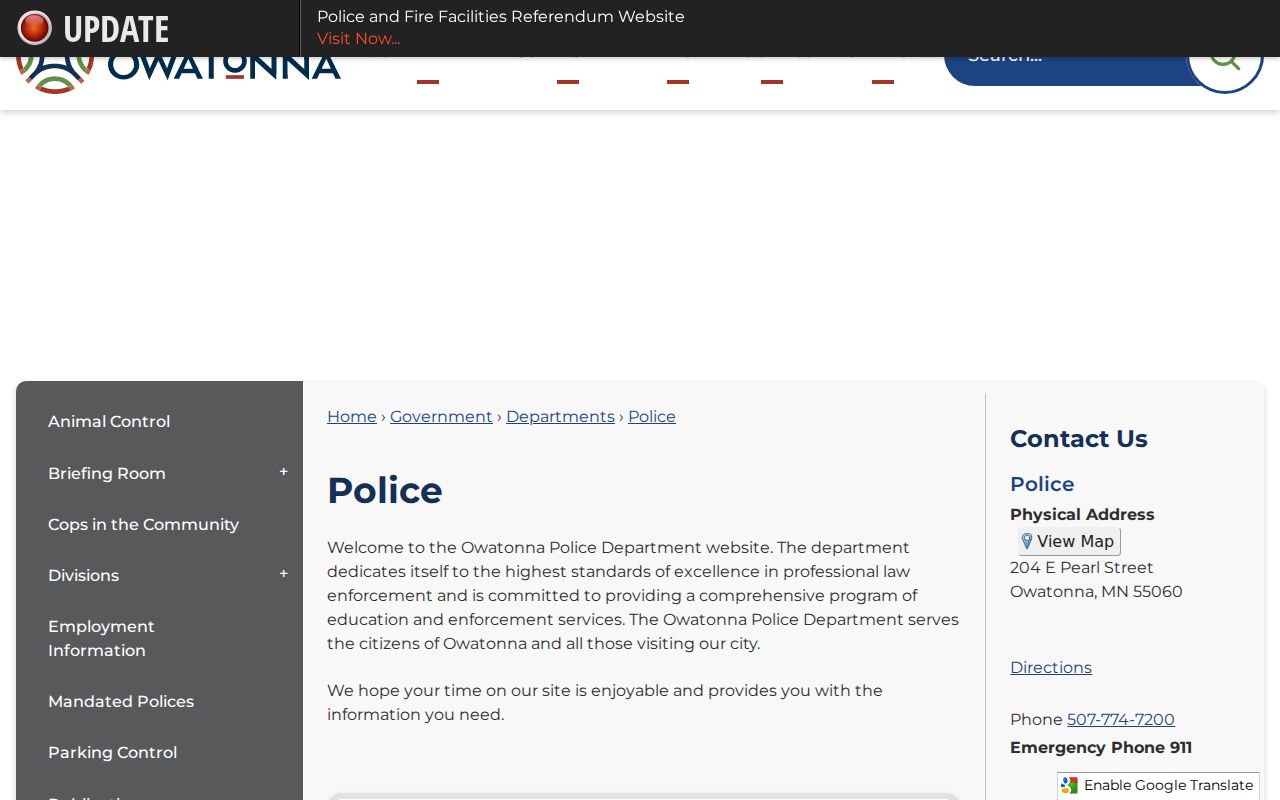The image size is (1280, 800).
Task: Click the Emergency Phone 911 text
Action: coord(1101,748)
